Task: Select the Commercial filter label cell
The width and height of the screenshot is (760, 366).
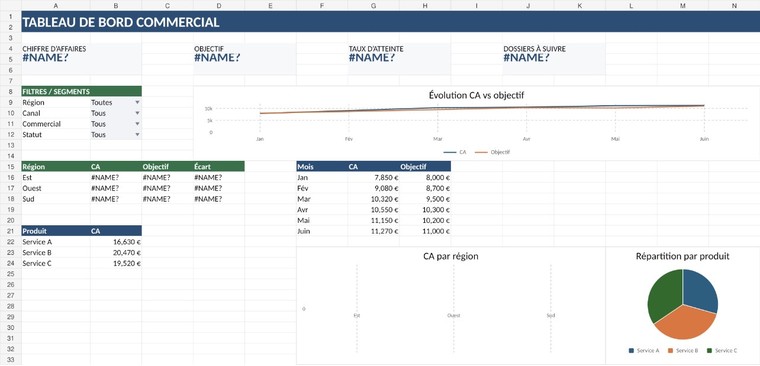Action: pyautogui.click(x=56, y=124)
